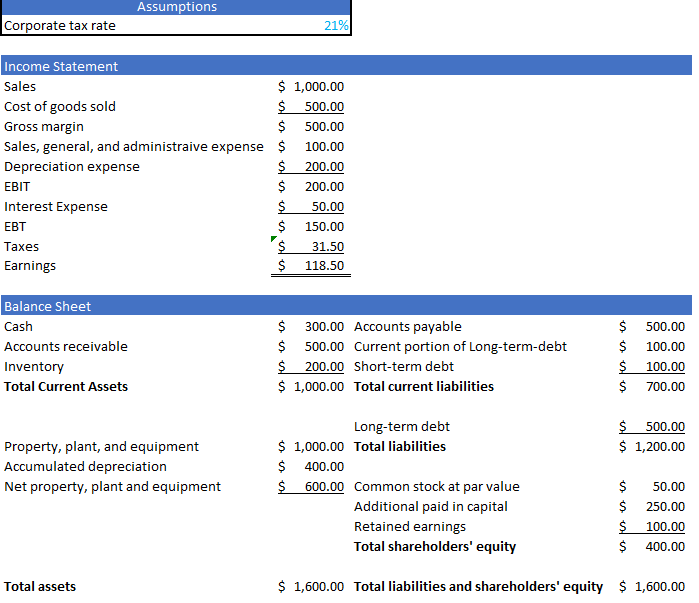Viewport: 699px width, 603px height.
Task: Select the Interest Expense label
Action: (x=56, y=207)
